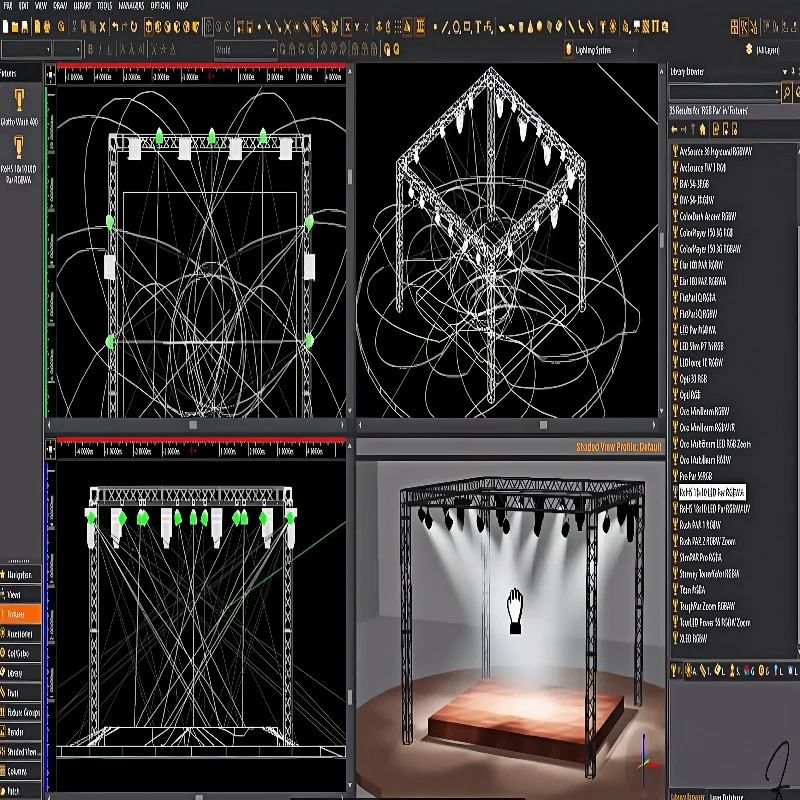800x800 pixels.
Task: Open the Managers menu
Action: [x=131, y=6]
